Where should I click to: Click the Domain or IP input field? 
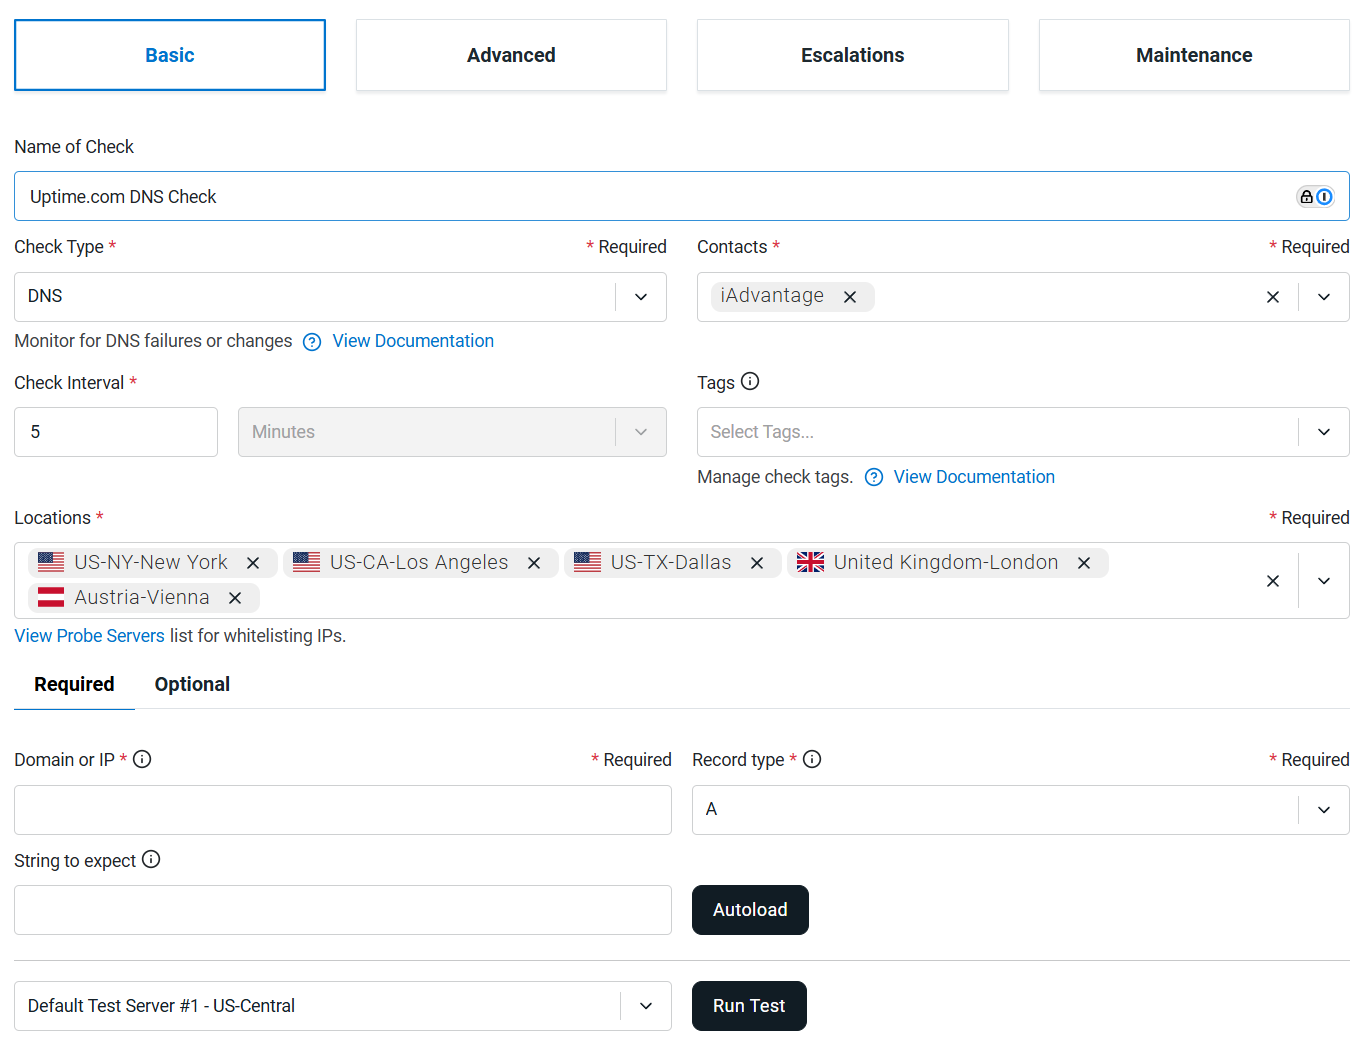342,810
